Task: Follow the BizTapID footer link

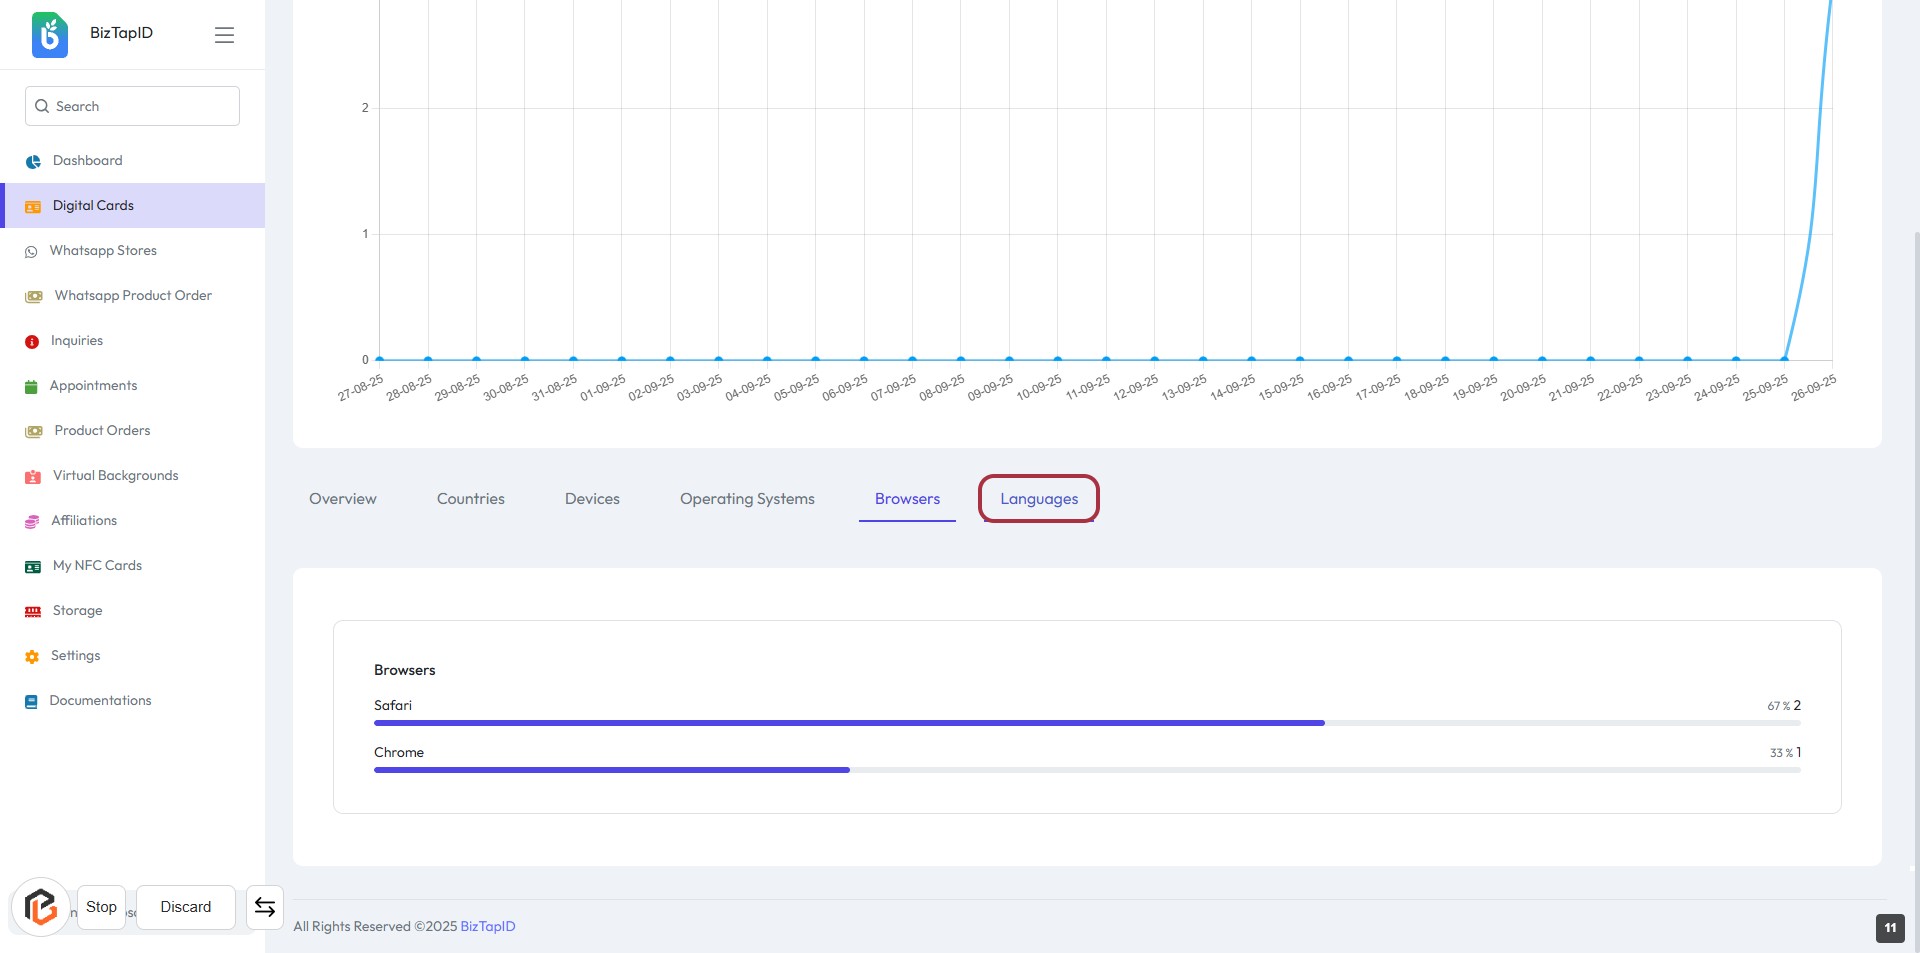Action: tap(488, 927)
